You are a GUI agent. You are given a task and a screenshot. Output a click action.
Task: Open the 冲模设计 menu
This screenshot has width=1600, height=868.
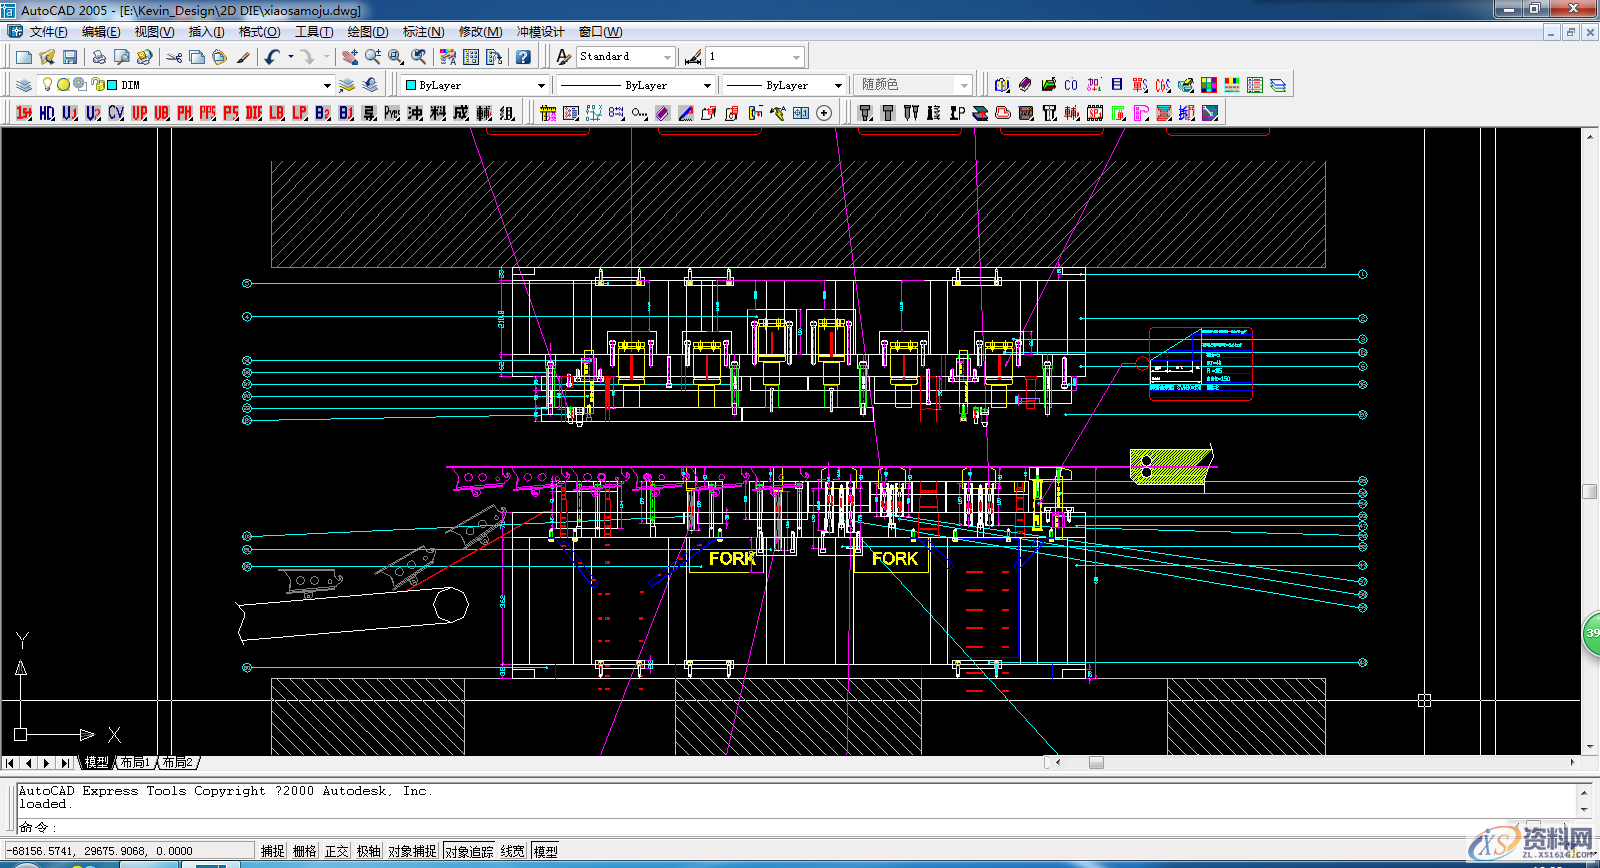(540, 32)
